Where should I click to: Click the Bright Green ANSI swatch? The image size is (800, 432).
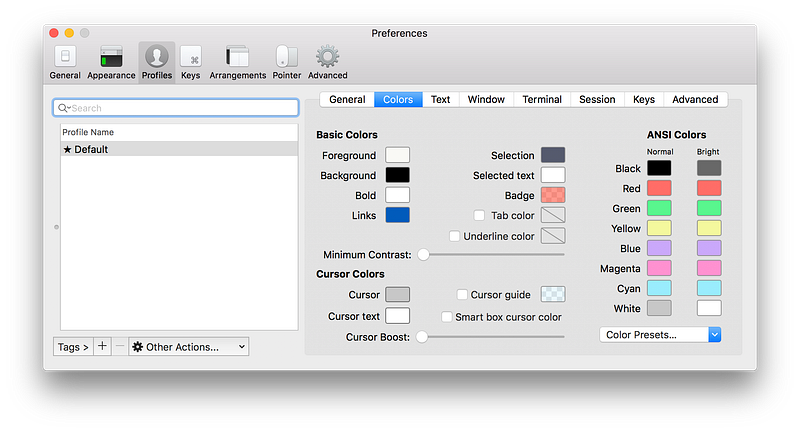click(709, 208)
